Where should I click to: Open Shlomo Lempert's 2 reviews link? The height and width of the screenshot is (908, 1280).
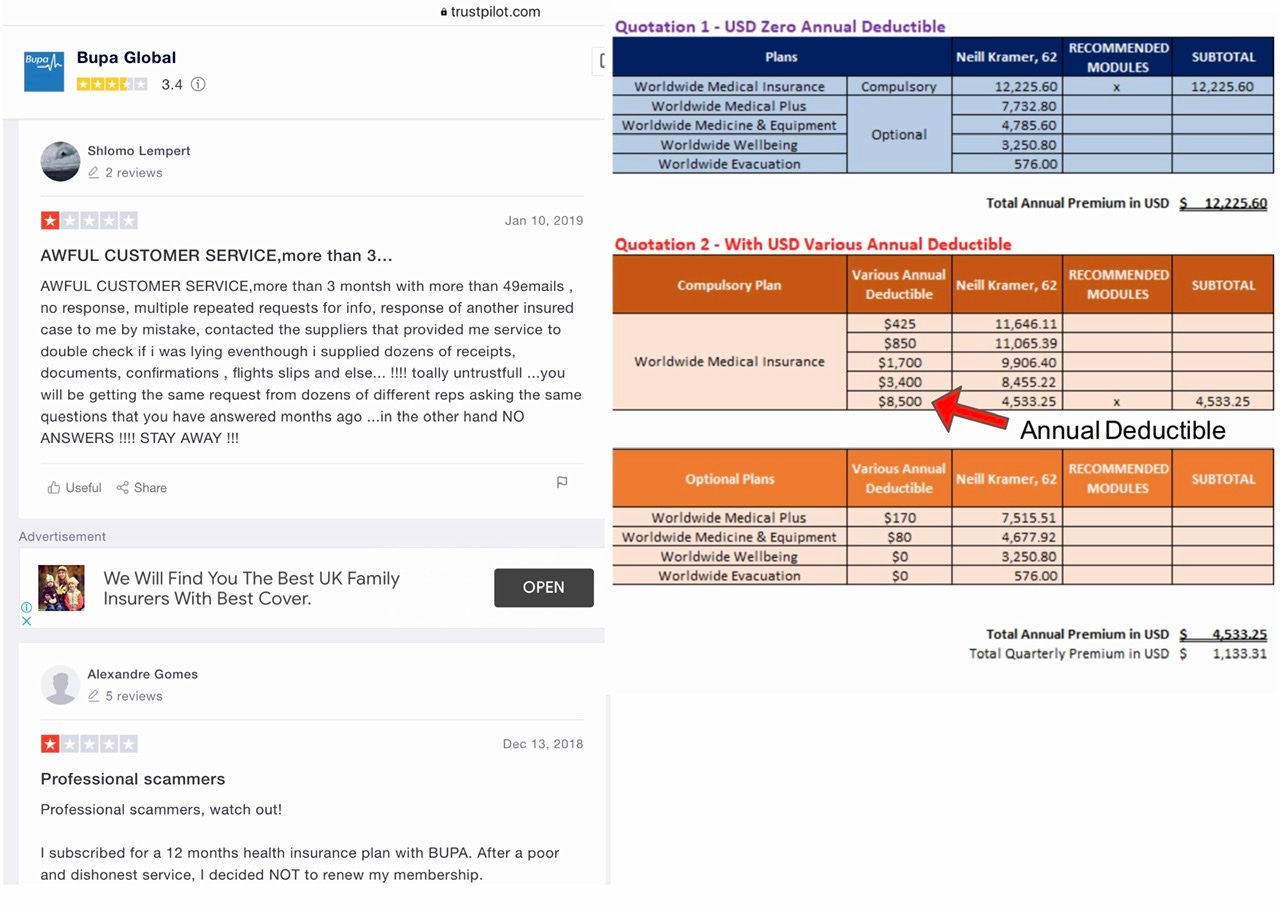coord(125,172)
